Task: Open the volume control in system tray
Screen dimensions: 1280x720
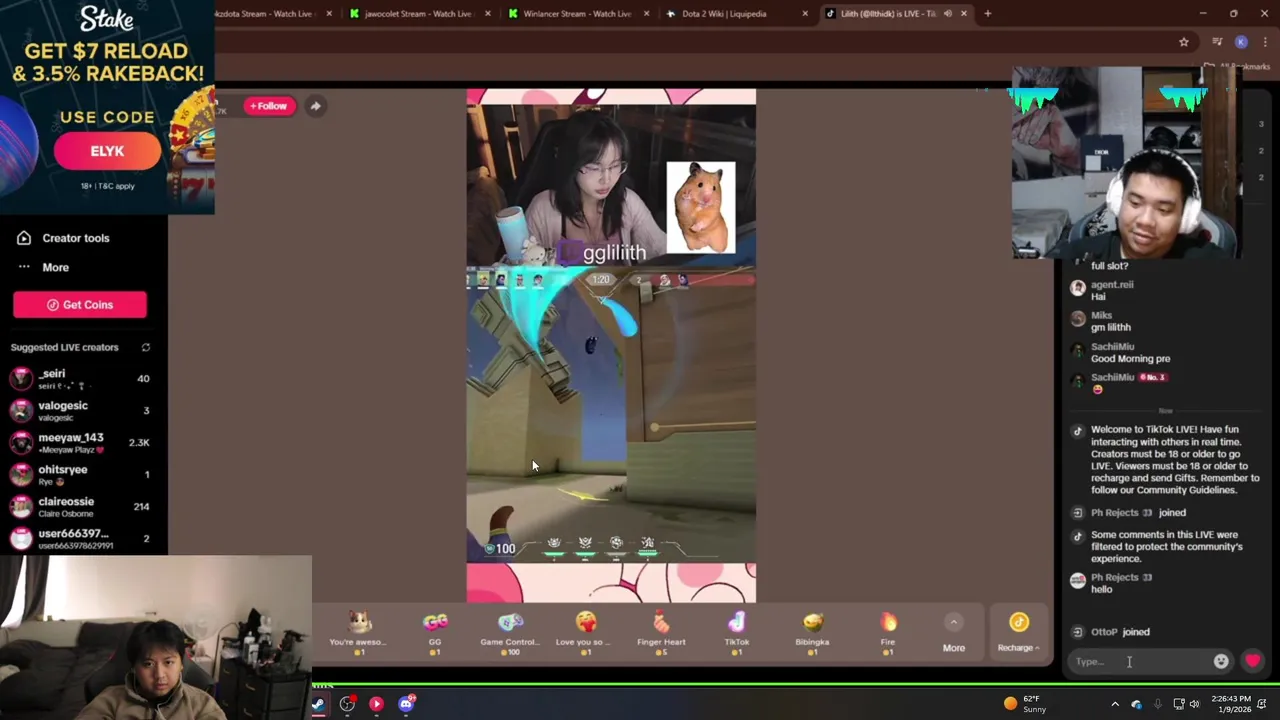Action: pos(1194,704)
